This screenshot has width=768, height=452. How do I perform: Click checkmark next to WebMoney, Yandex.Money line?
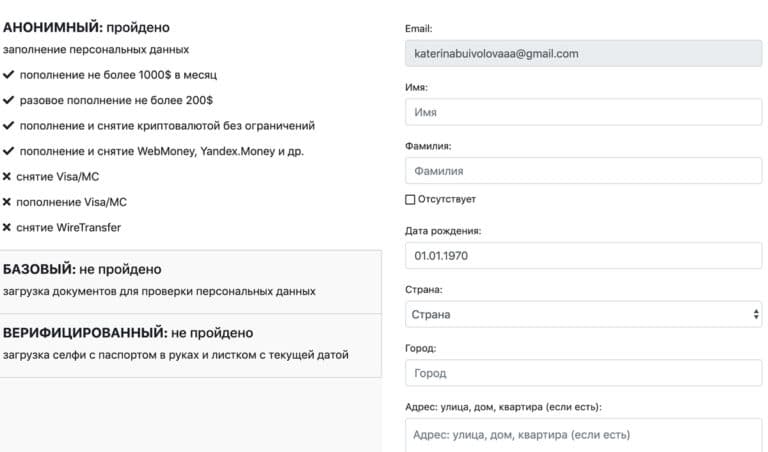[9, 152]
